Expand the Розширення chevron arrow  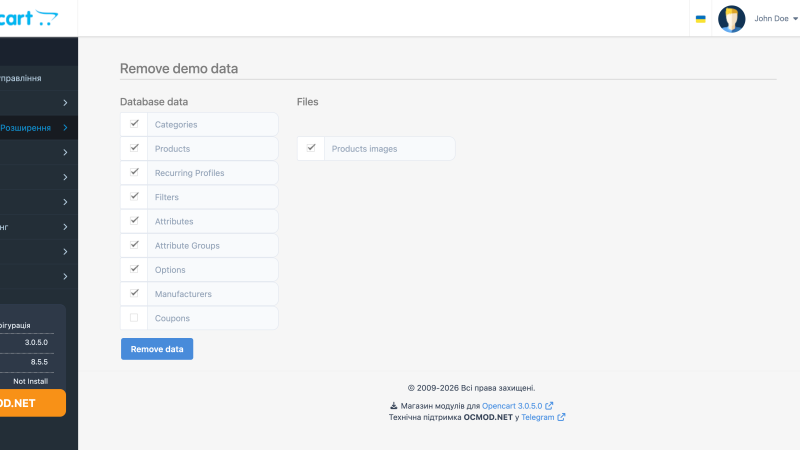[x=65, y=128]
